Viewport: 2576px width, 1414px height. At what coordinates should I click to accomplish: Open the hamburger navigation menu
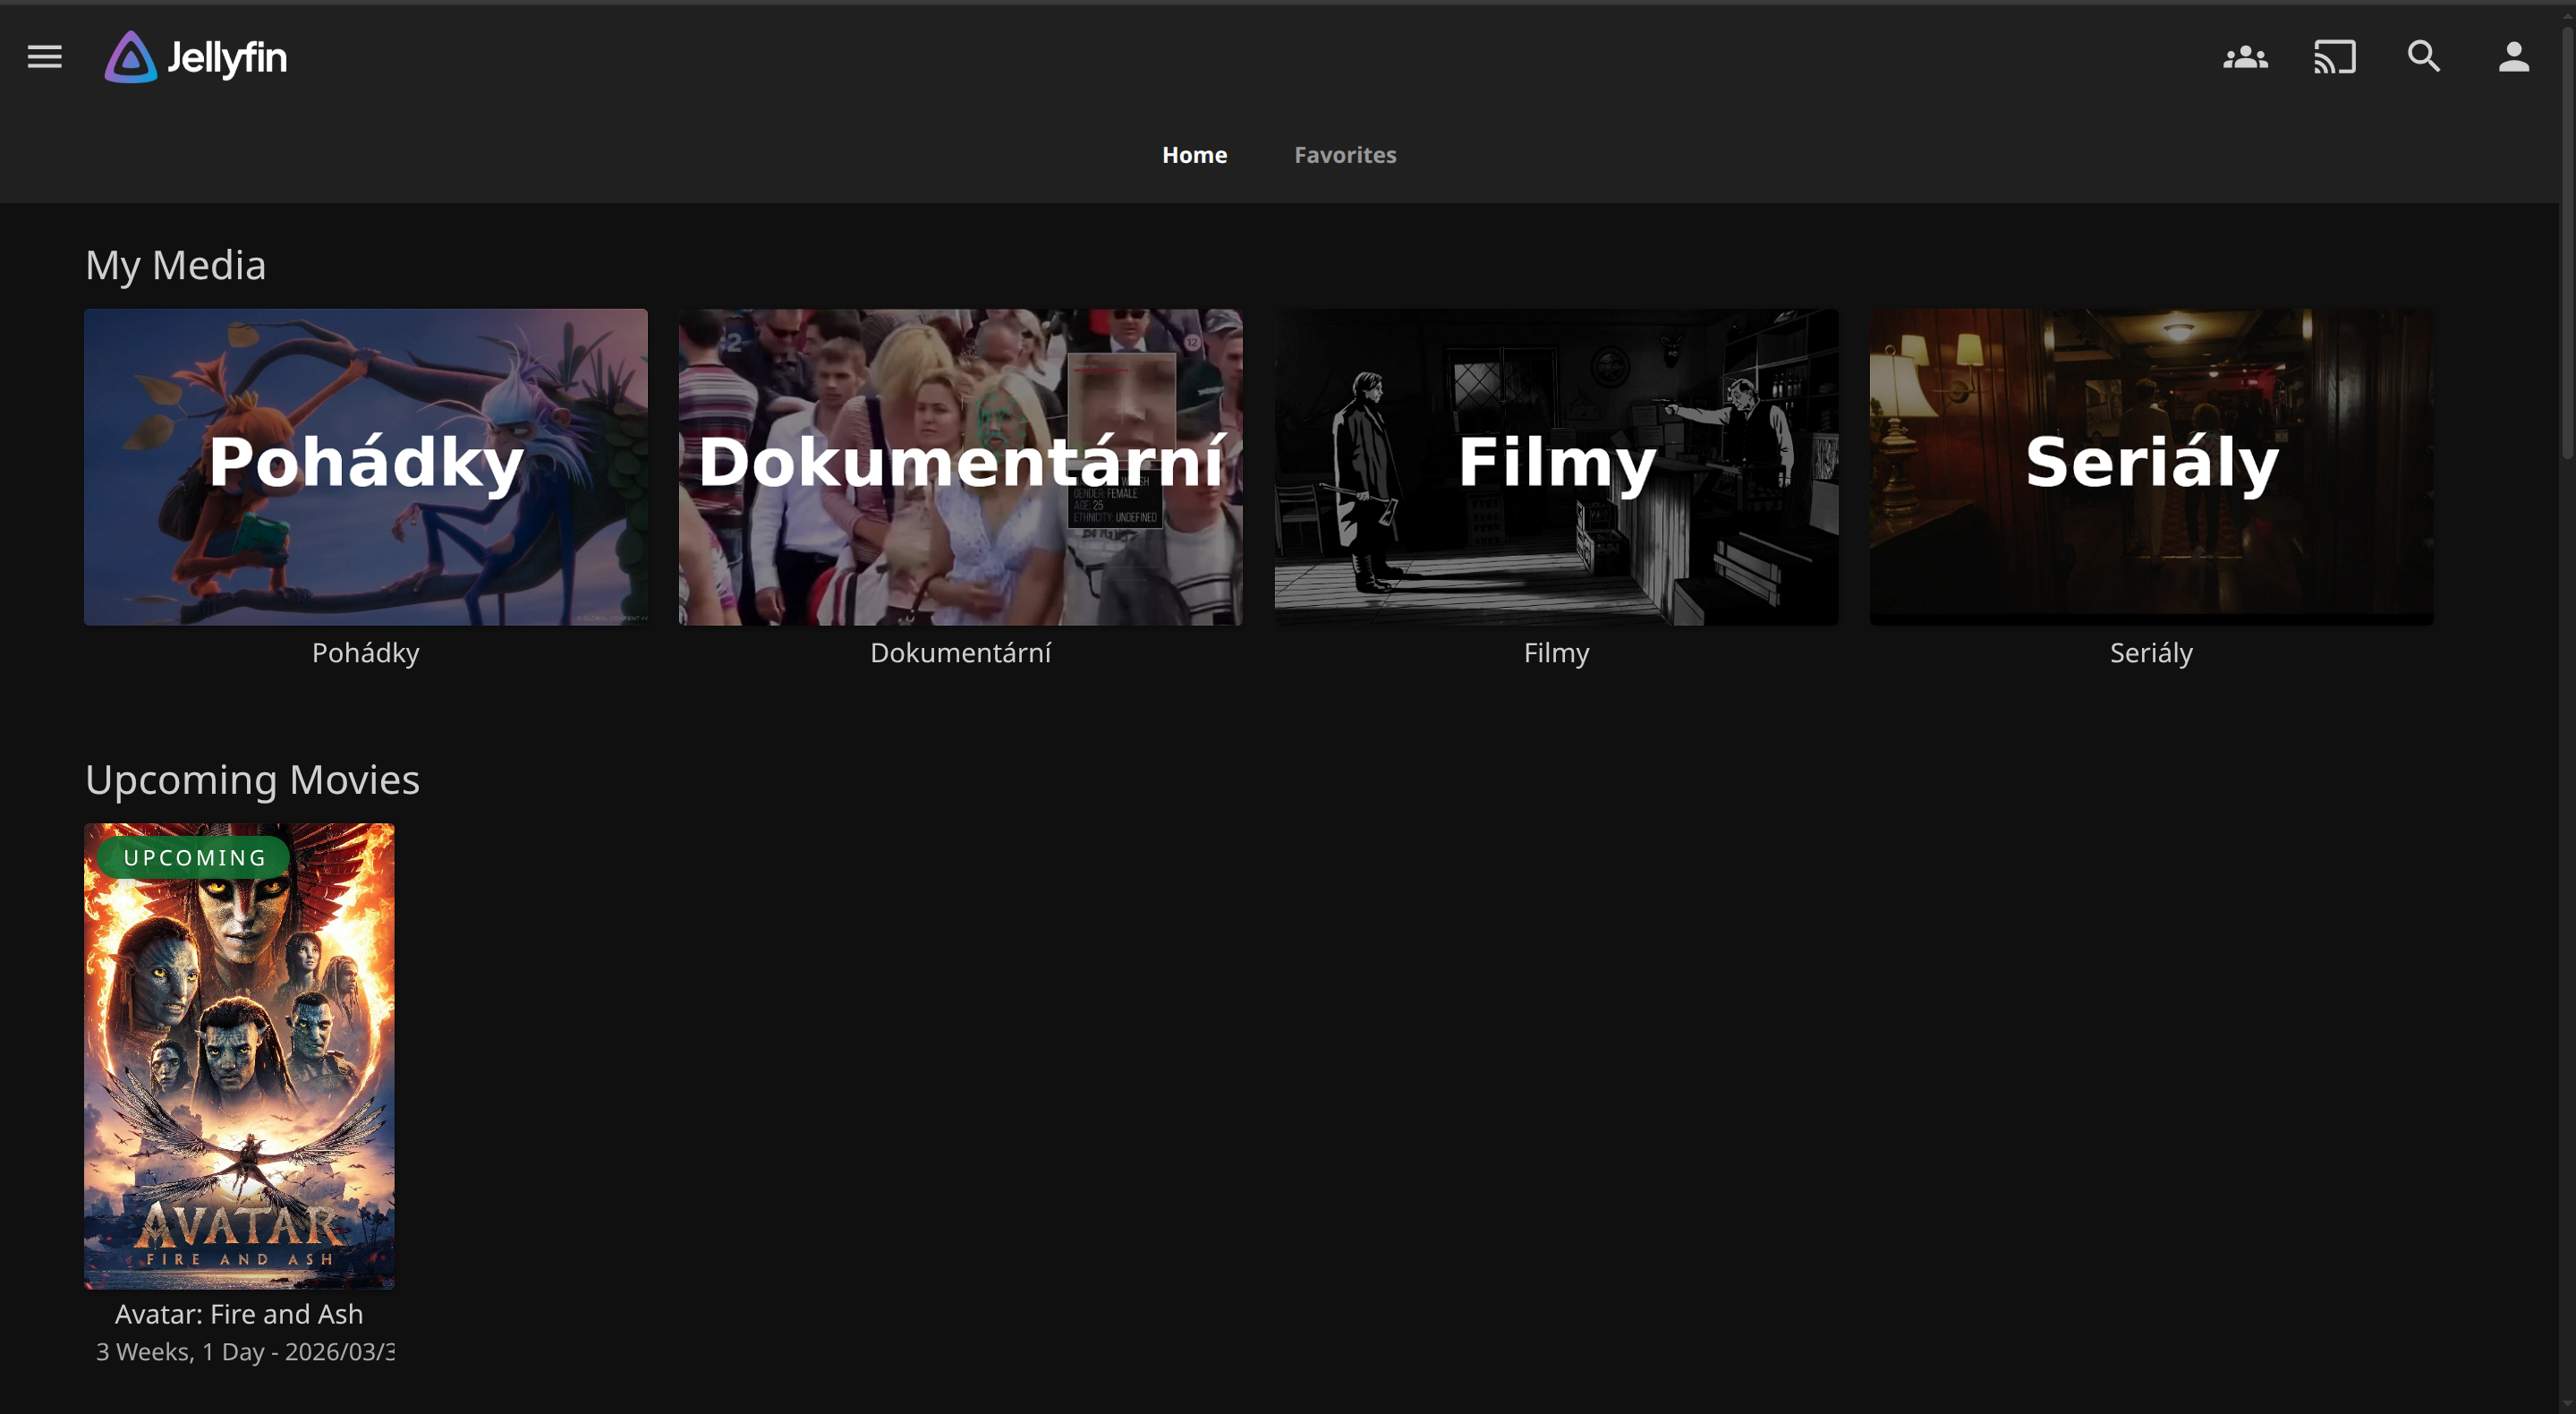[44, 57]
